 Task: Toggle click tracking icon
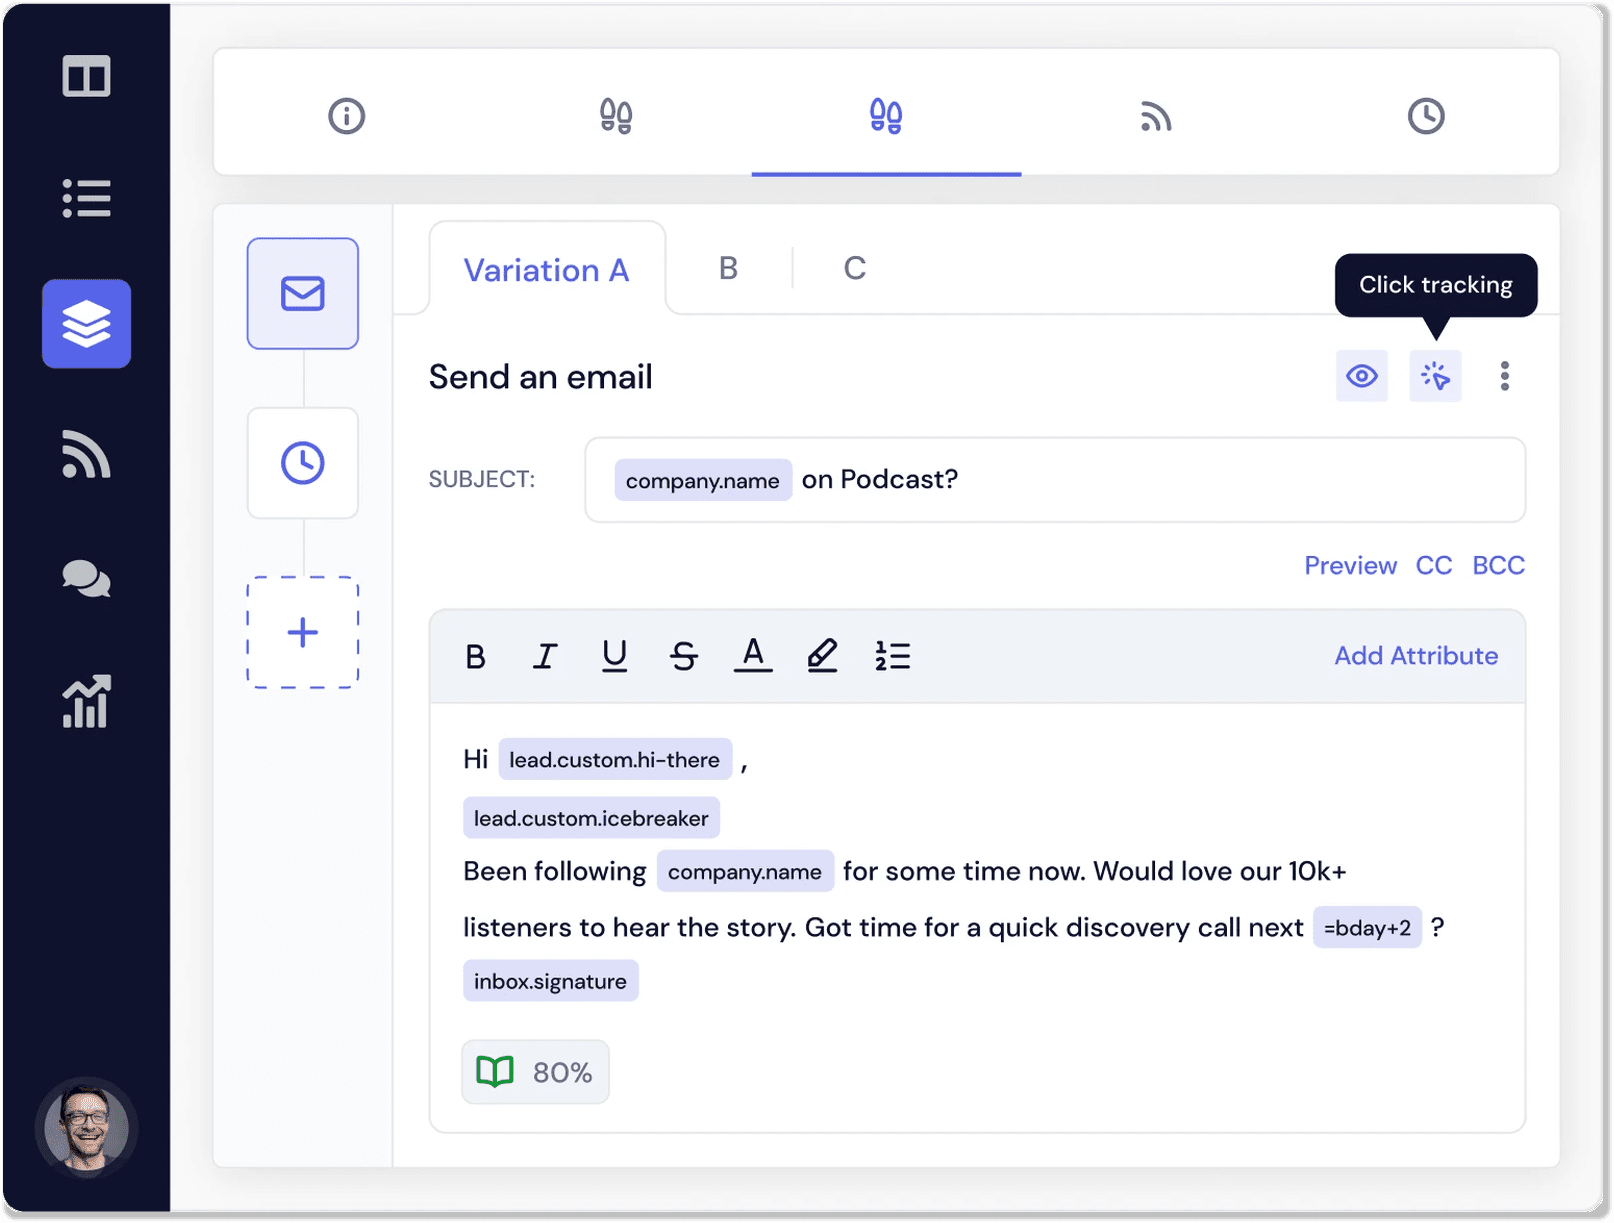[1435, 376]
